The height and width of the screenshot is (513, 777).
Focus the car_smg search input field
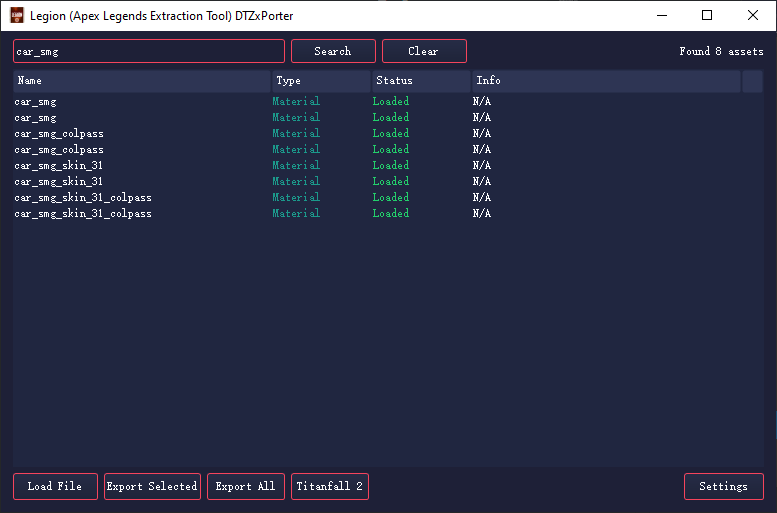149,51
